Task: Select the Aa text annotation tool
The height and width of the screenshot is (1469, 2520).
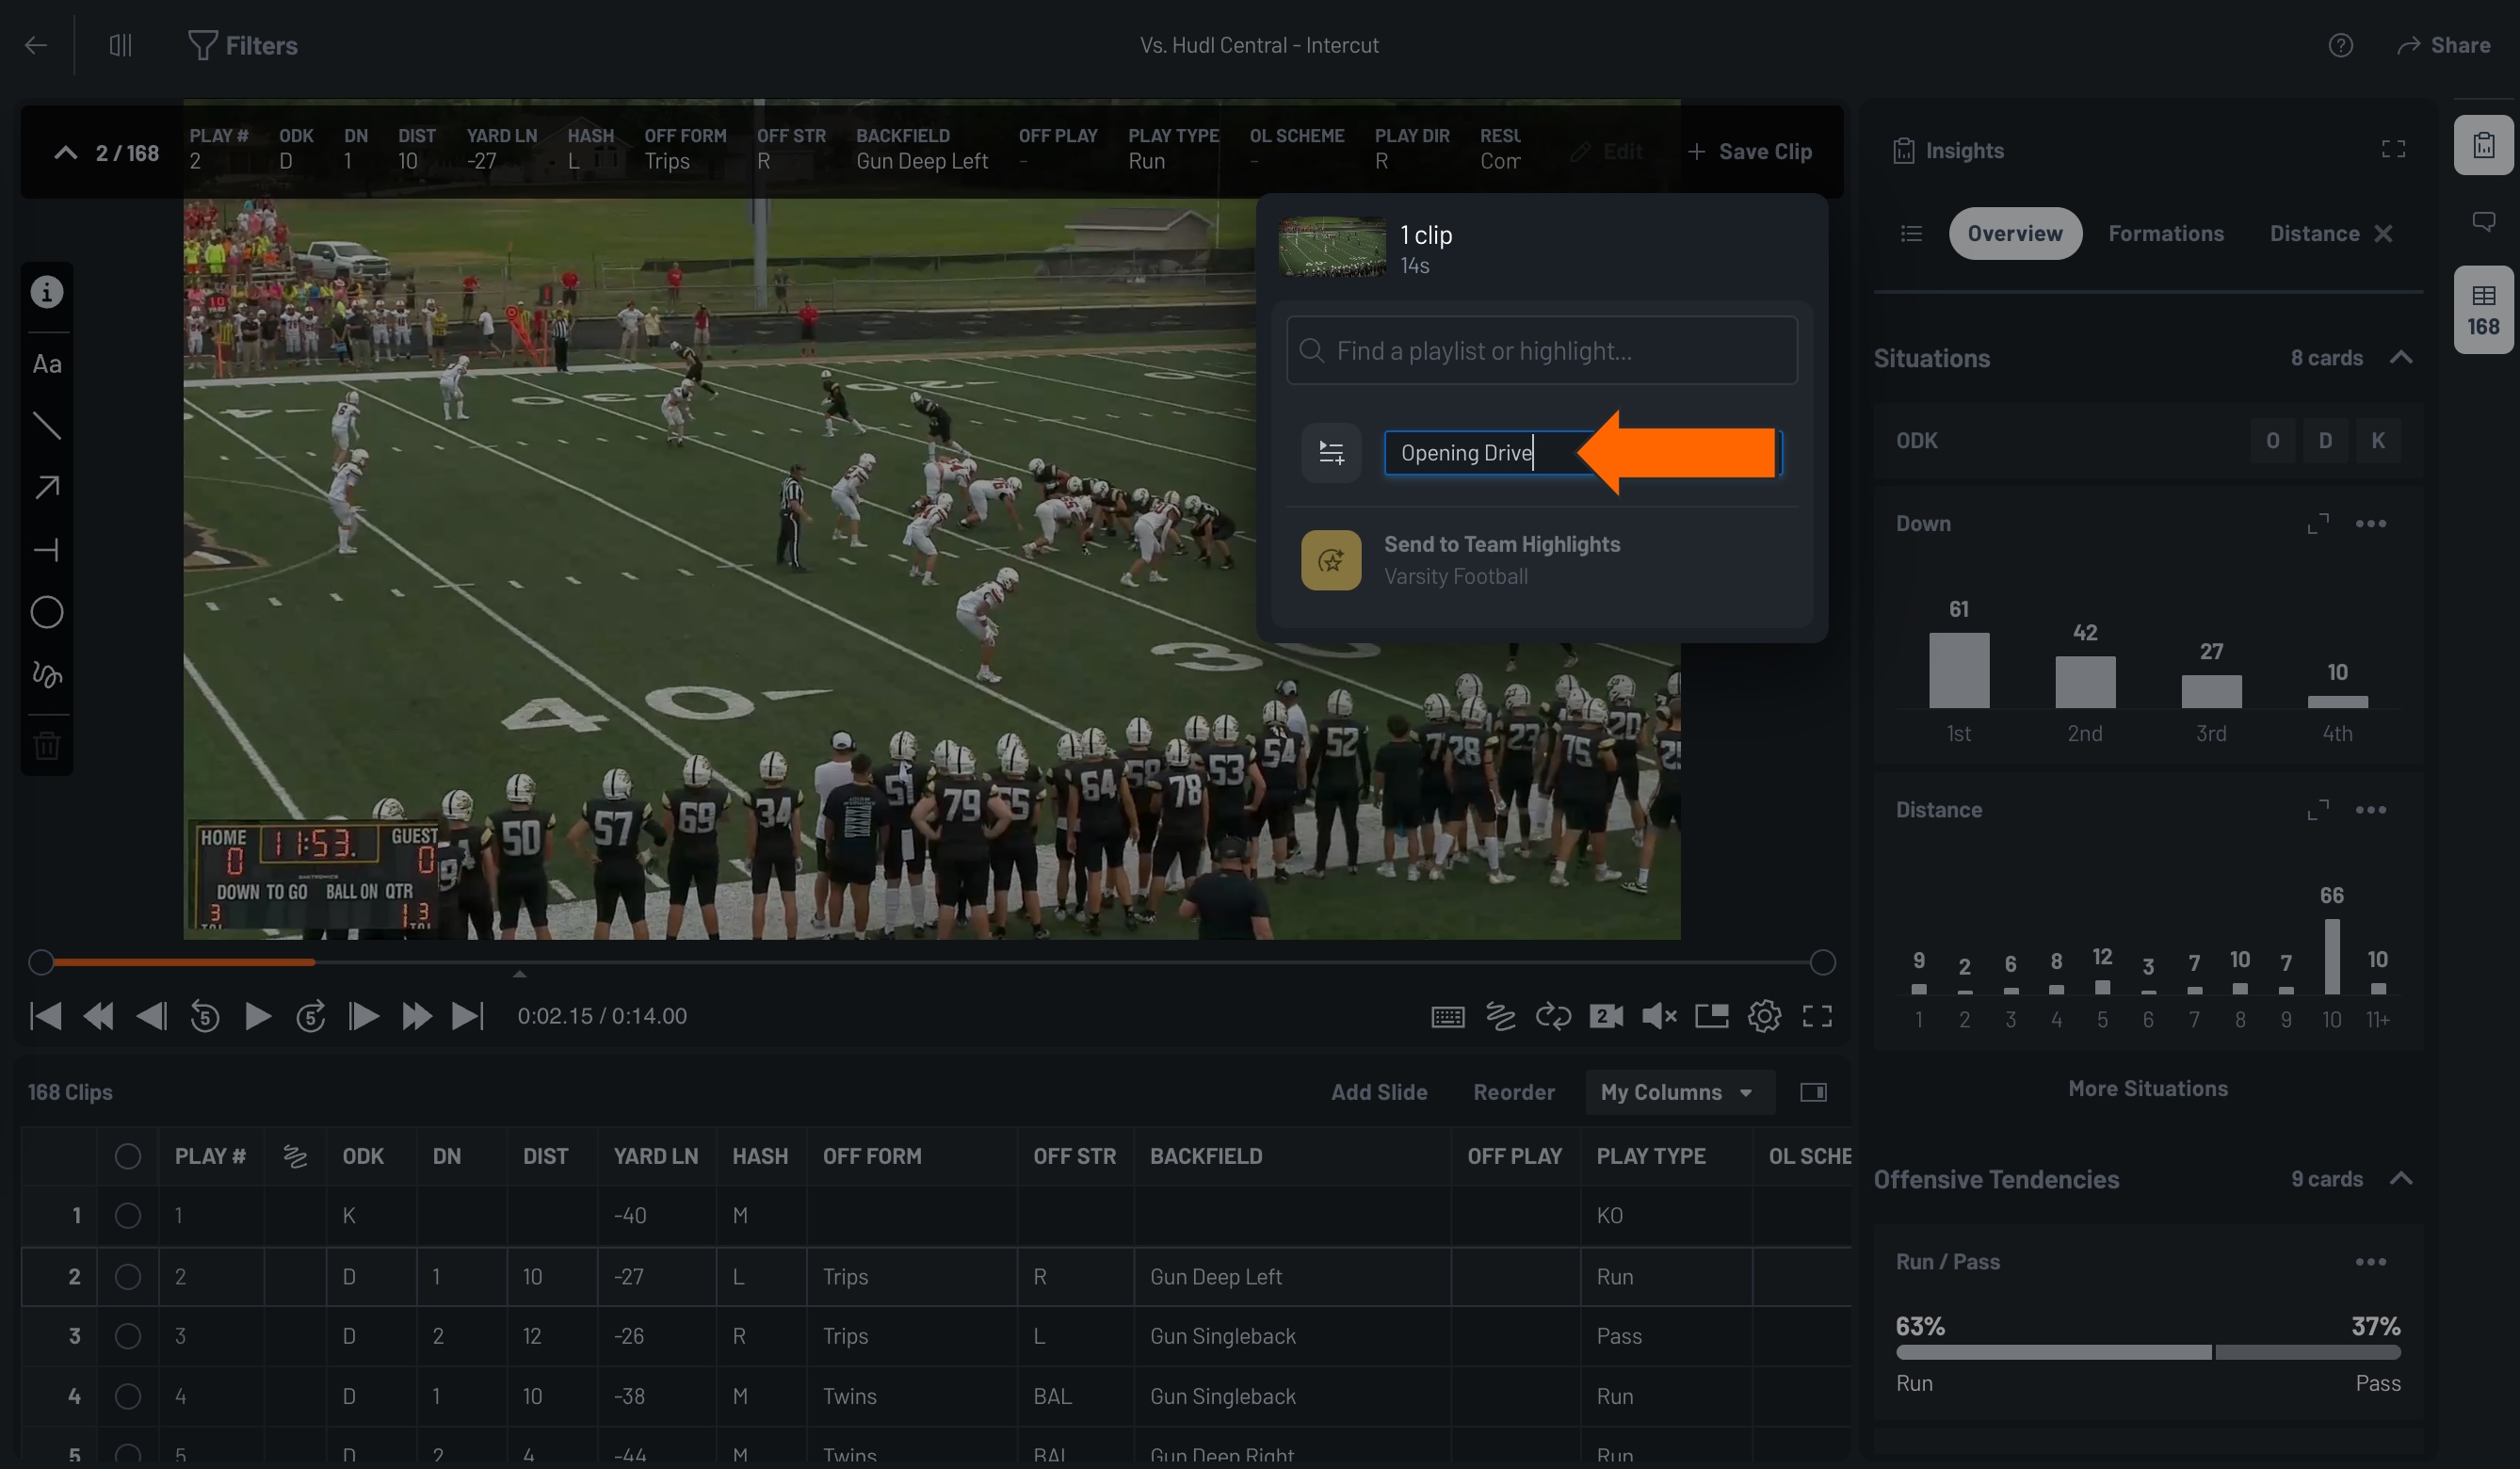Action: 47,364
